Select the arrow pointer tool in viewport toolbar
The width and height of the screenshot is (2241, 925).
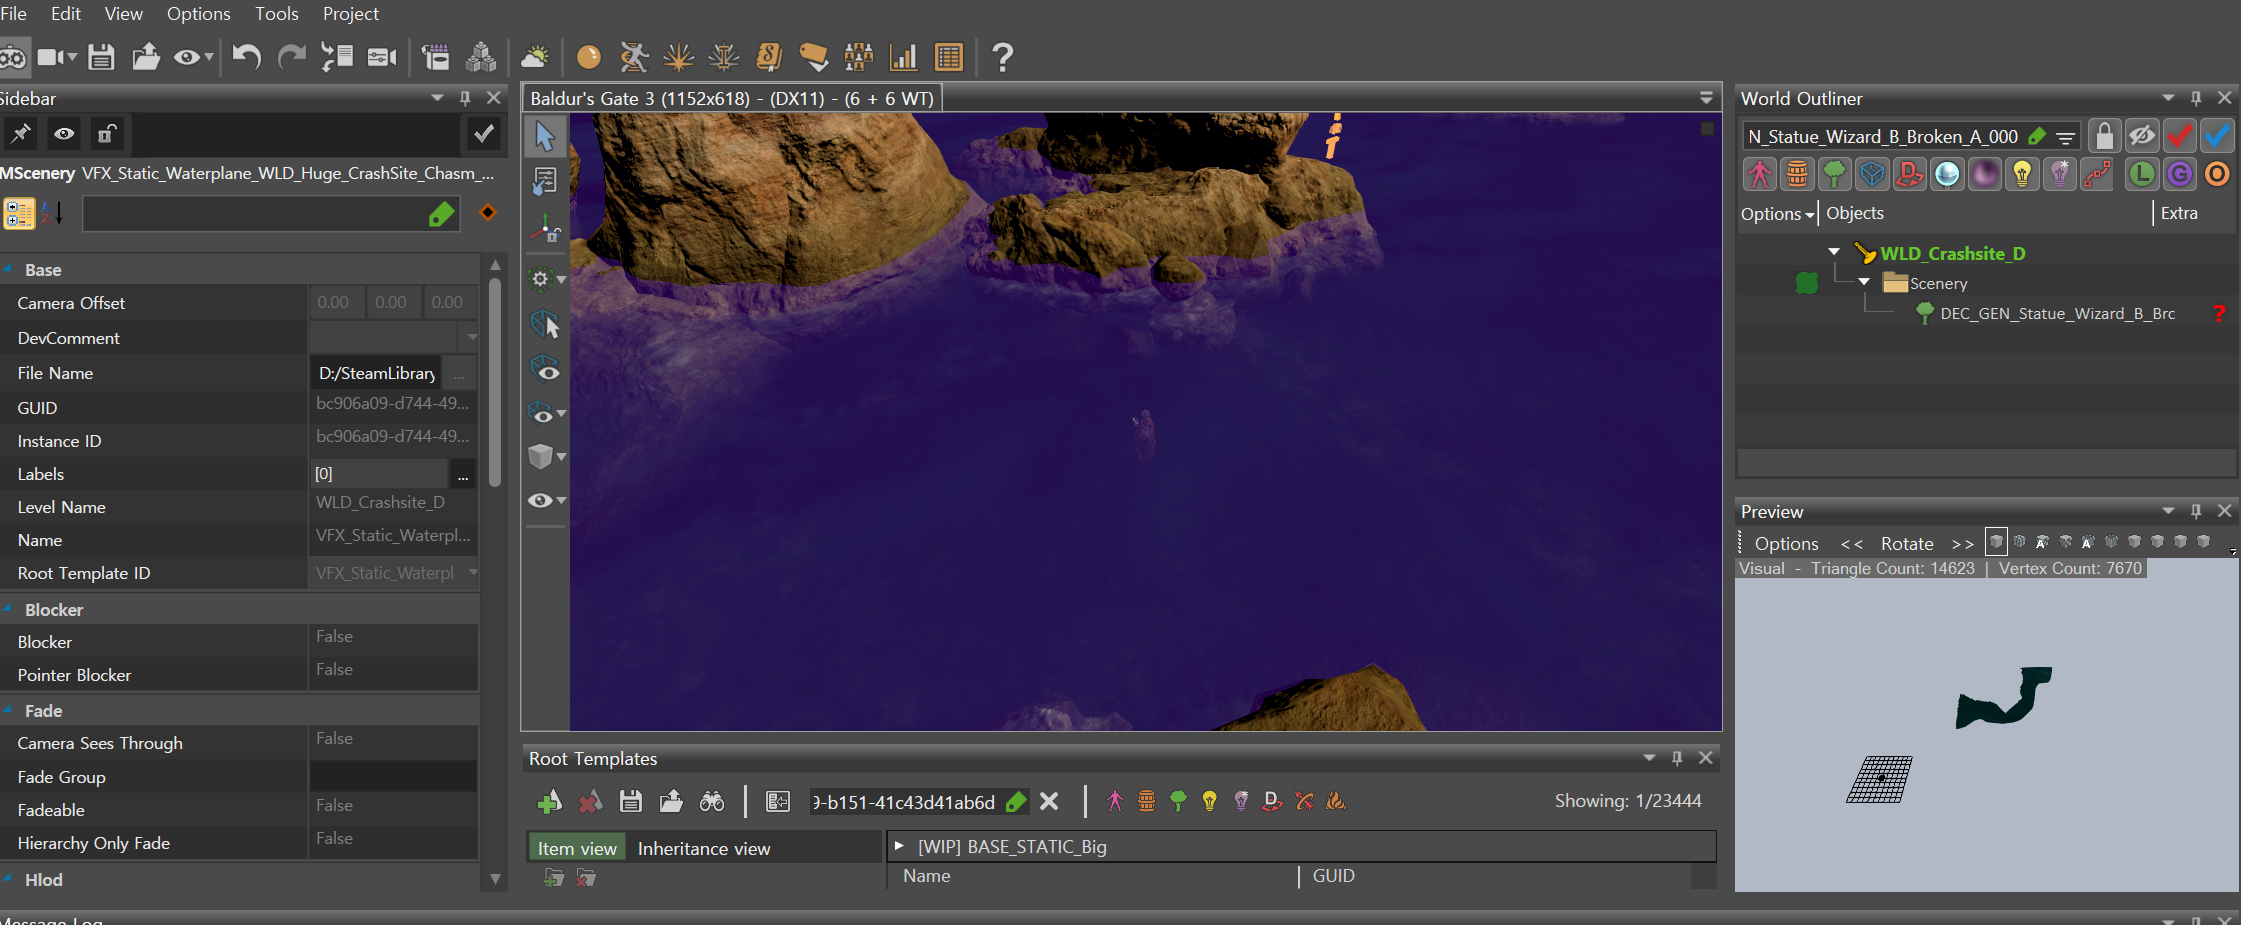(x=545, y=136)
